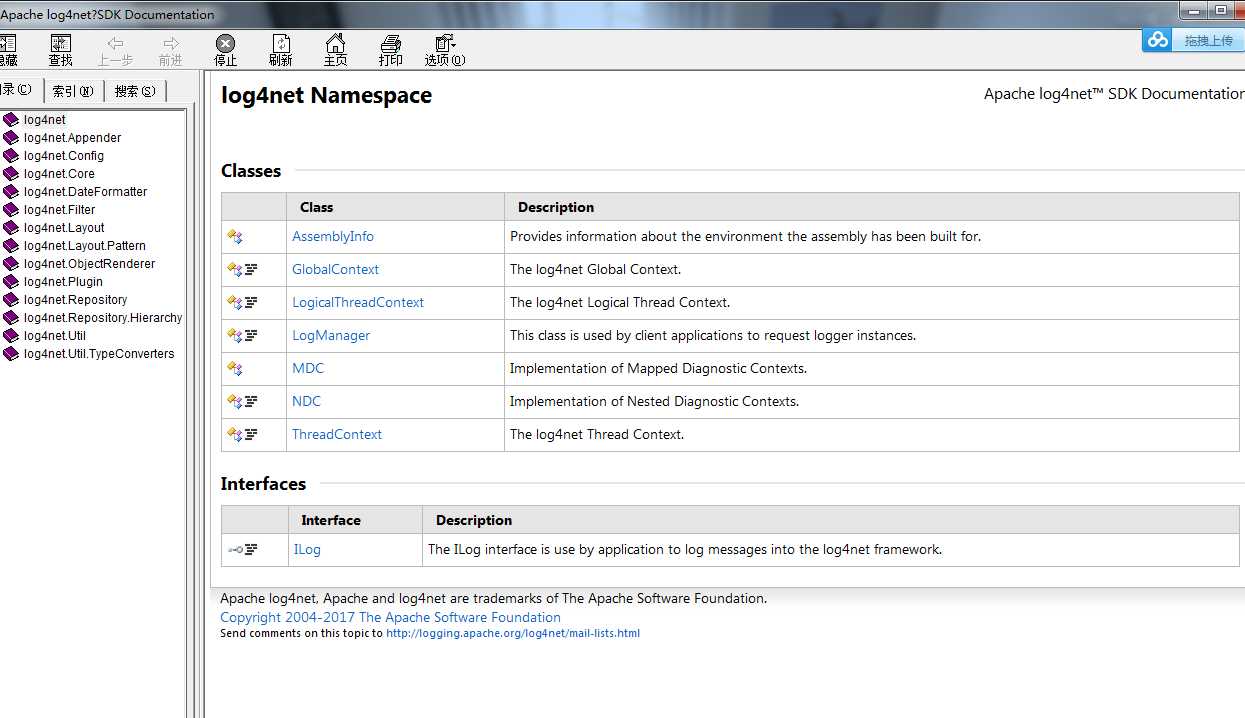Click the Class column header
The image size is (1245, 718).
316,207
